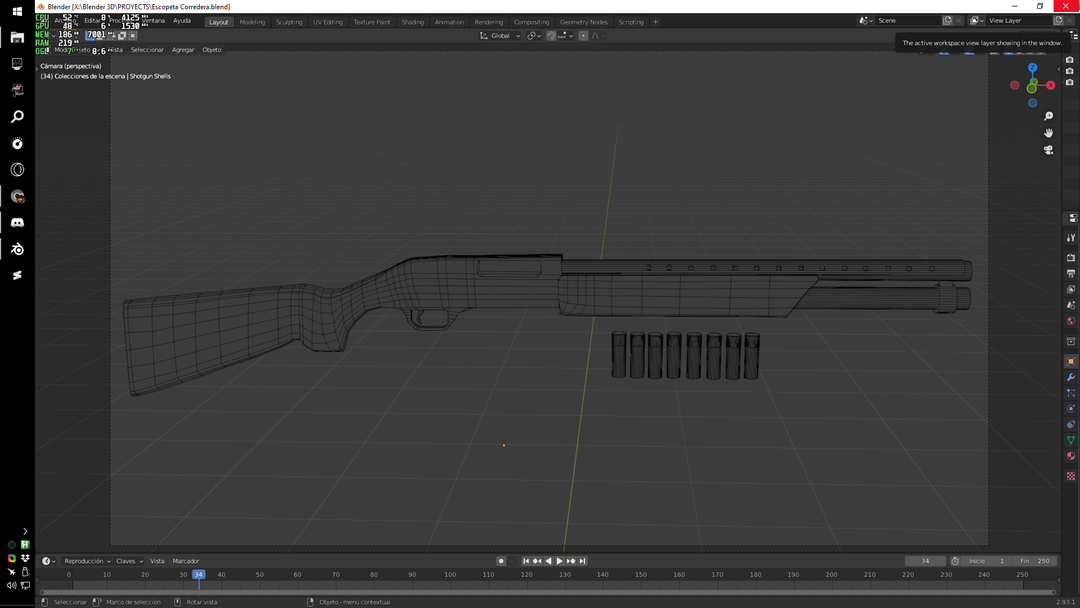Viewport: 1080px width, 608px height.
Task: Open the Objeto menu in the viewport header
Action: tap(211, 49)
